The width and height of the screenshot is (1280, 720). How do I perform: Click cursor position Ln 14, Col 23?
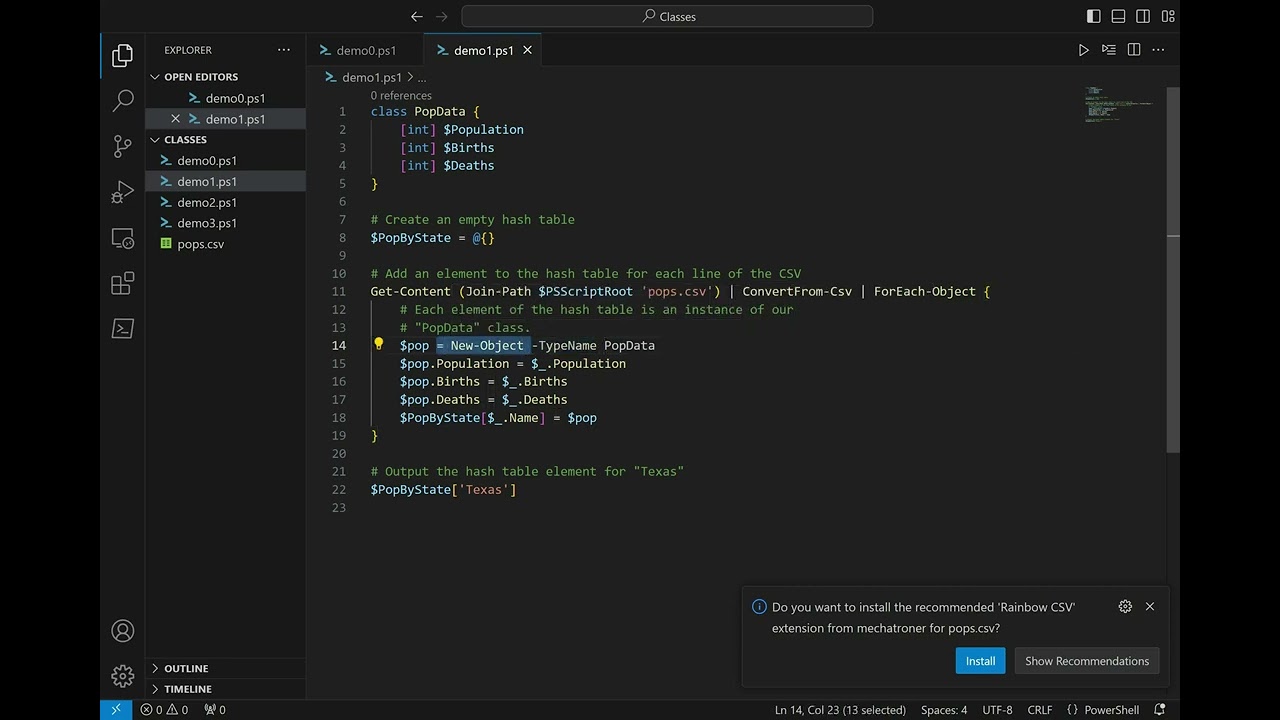tap(840, 710)
